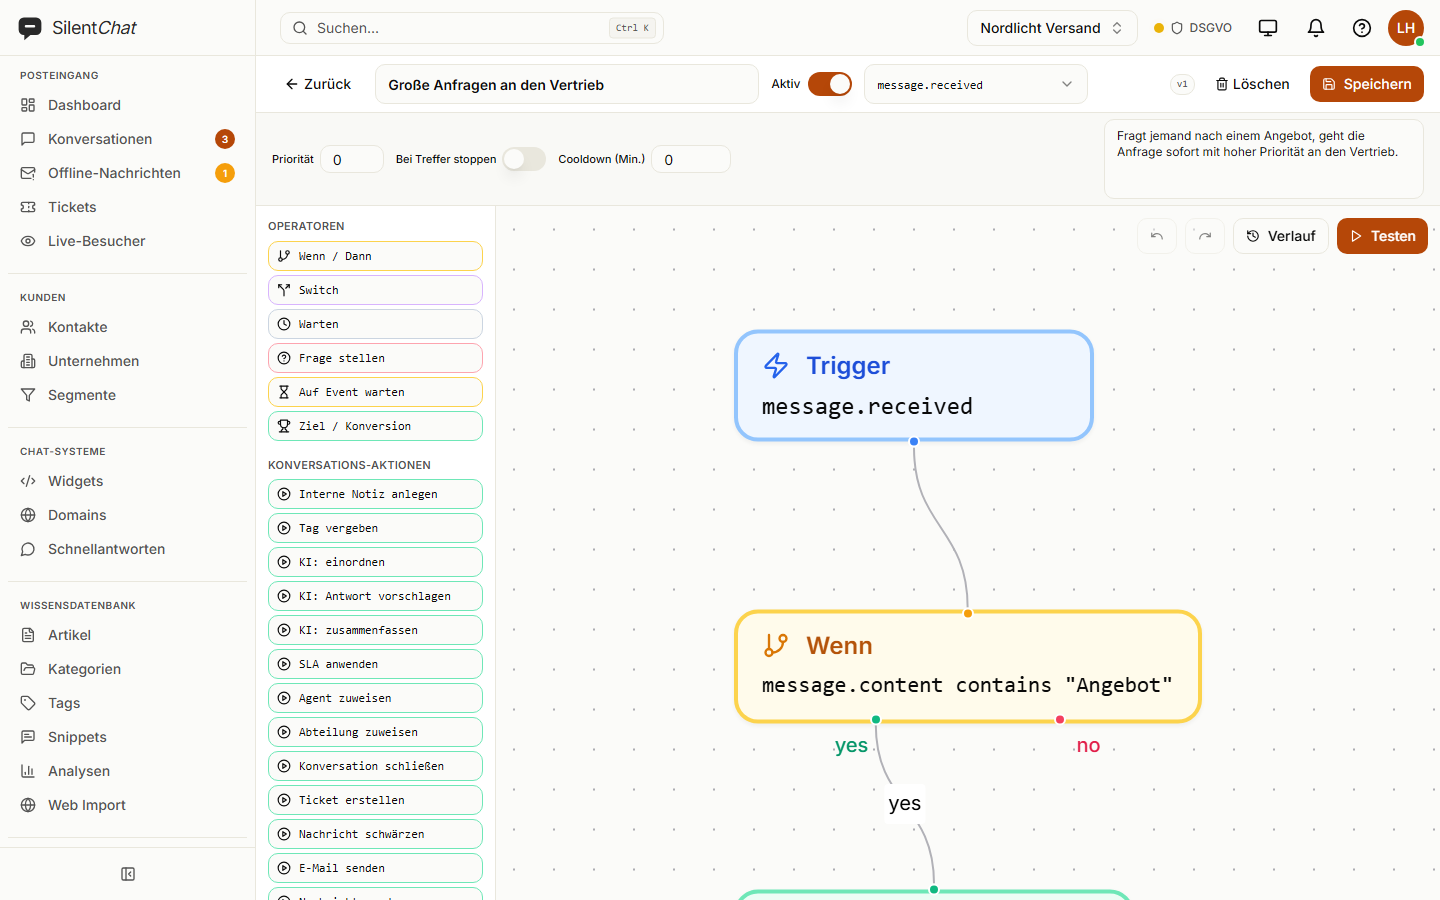This screenshot has width=1440, height=900.
Task: Open Web Import in the sidebar
Action: [x=127, y=805]
